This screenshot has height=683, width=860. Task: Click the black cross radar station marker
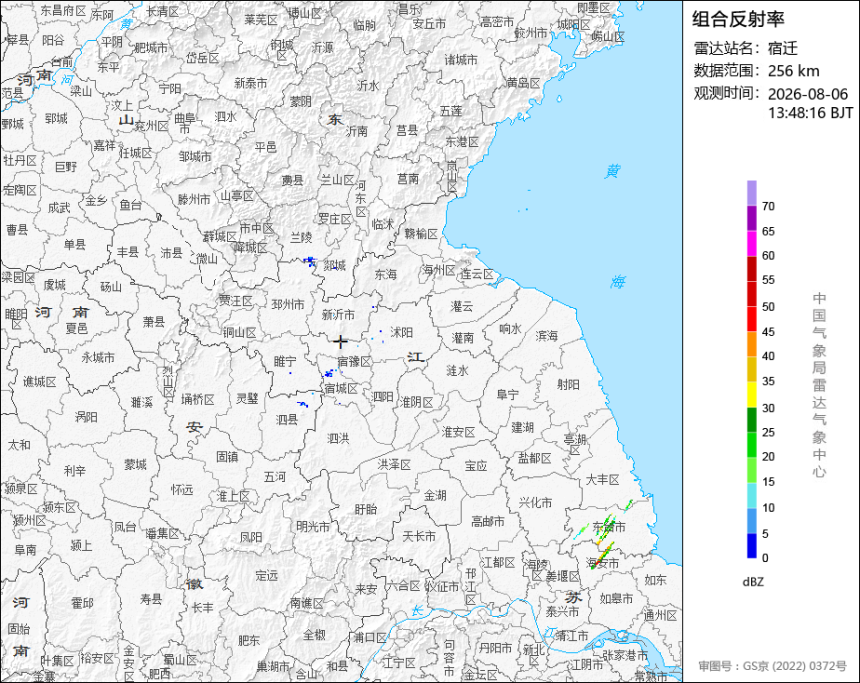(x=340, y=342)
